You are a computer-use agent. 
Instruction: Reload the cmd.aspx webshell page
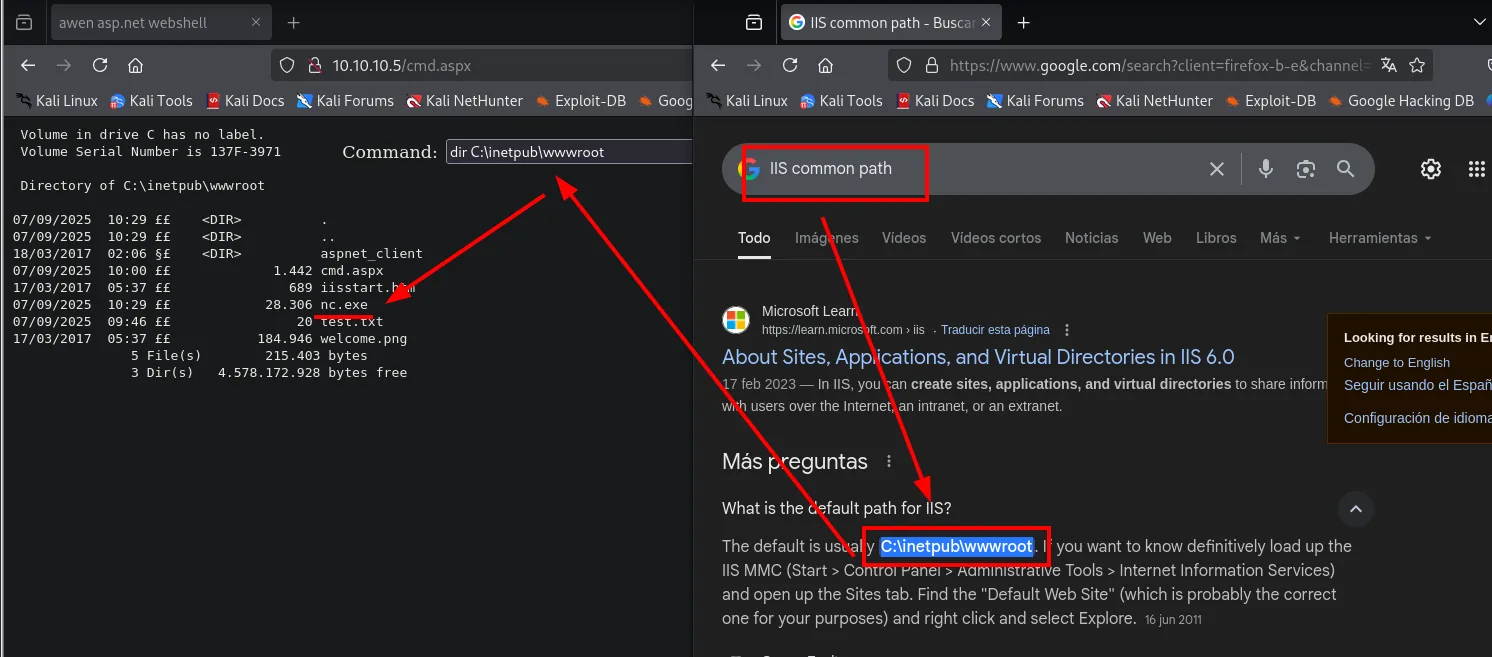pyautogui.click(x=100, y=65)
